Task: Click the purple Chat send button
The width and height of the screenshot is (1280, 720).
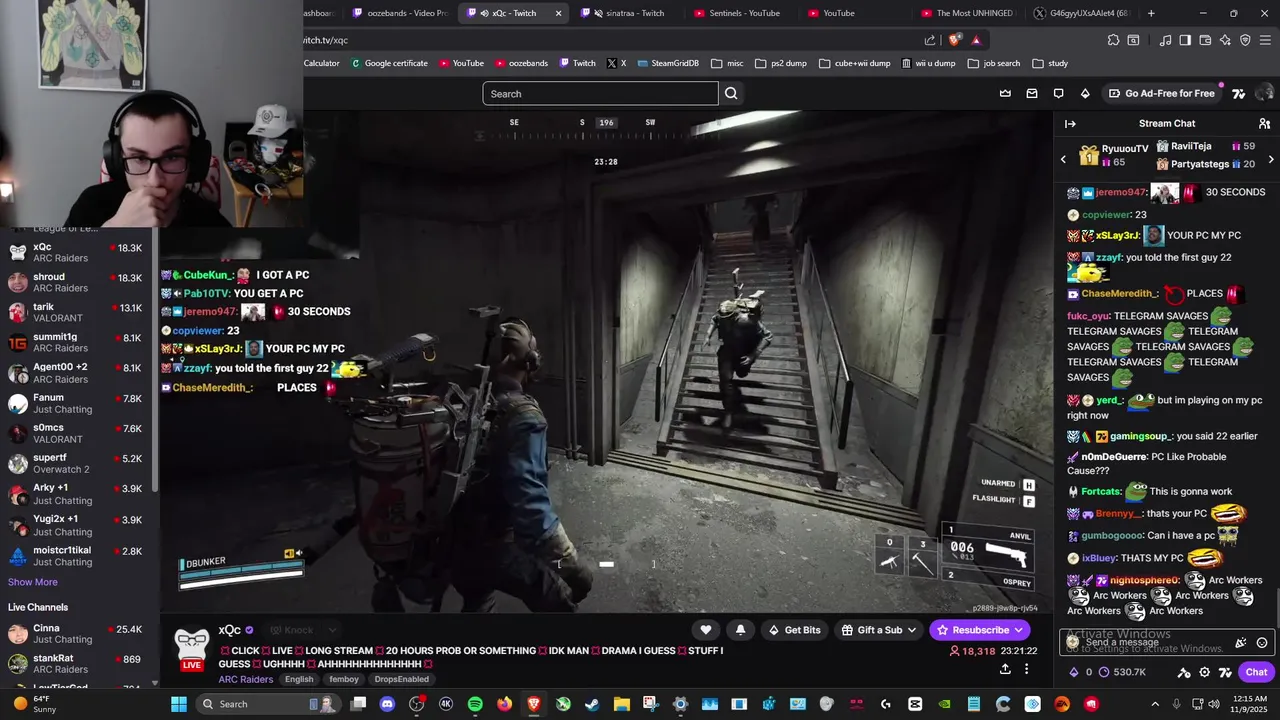Action: point(1256,672)
